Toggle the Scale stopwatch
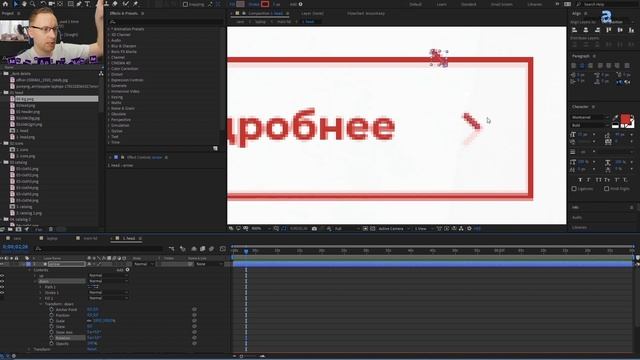The image size is (640, 360). [51, 321]
